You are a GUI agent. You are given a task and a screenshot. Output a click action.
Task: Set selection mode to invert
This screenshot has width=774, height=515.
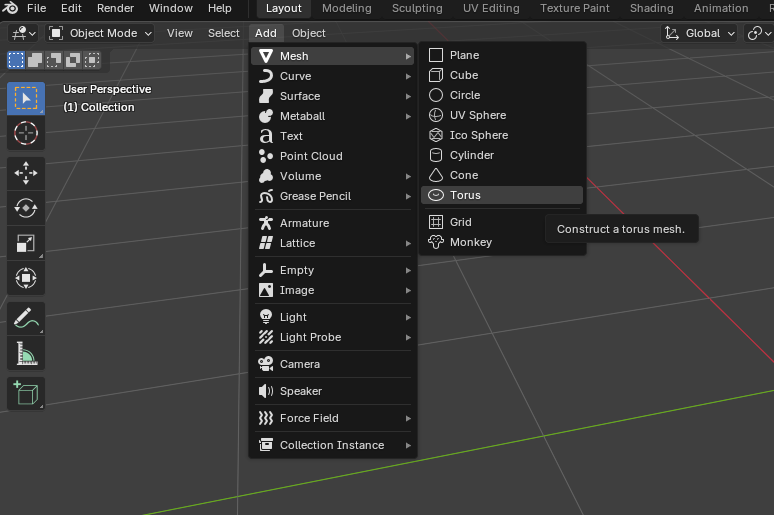(73, 60)
